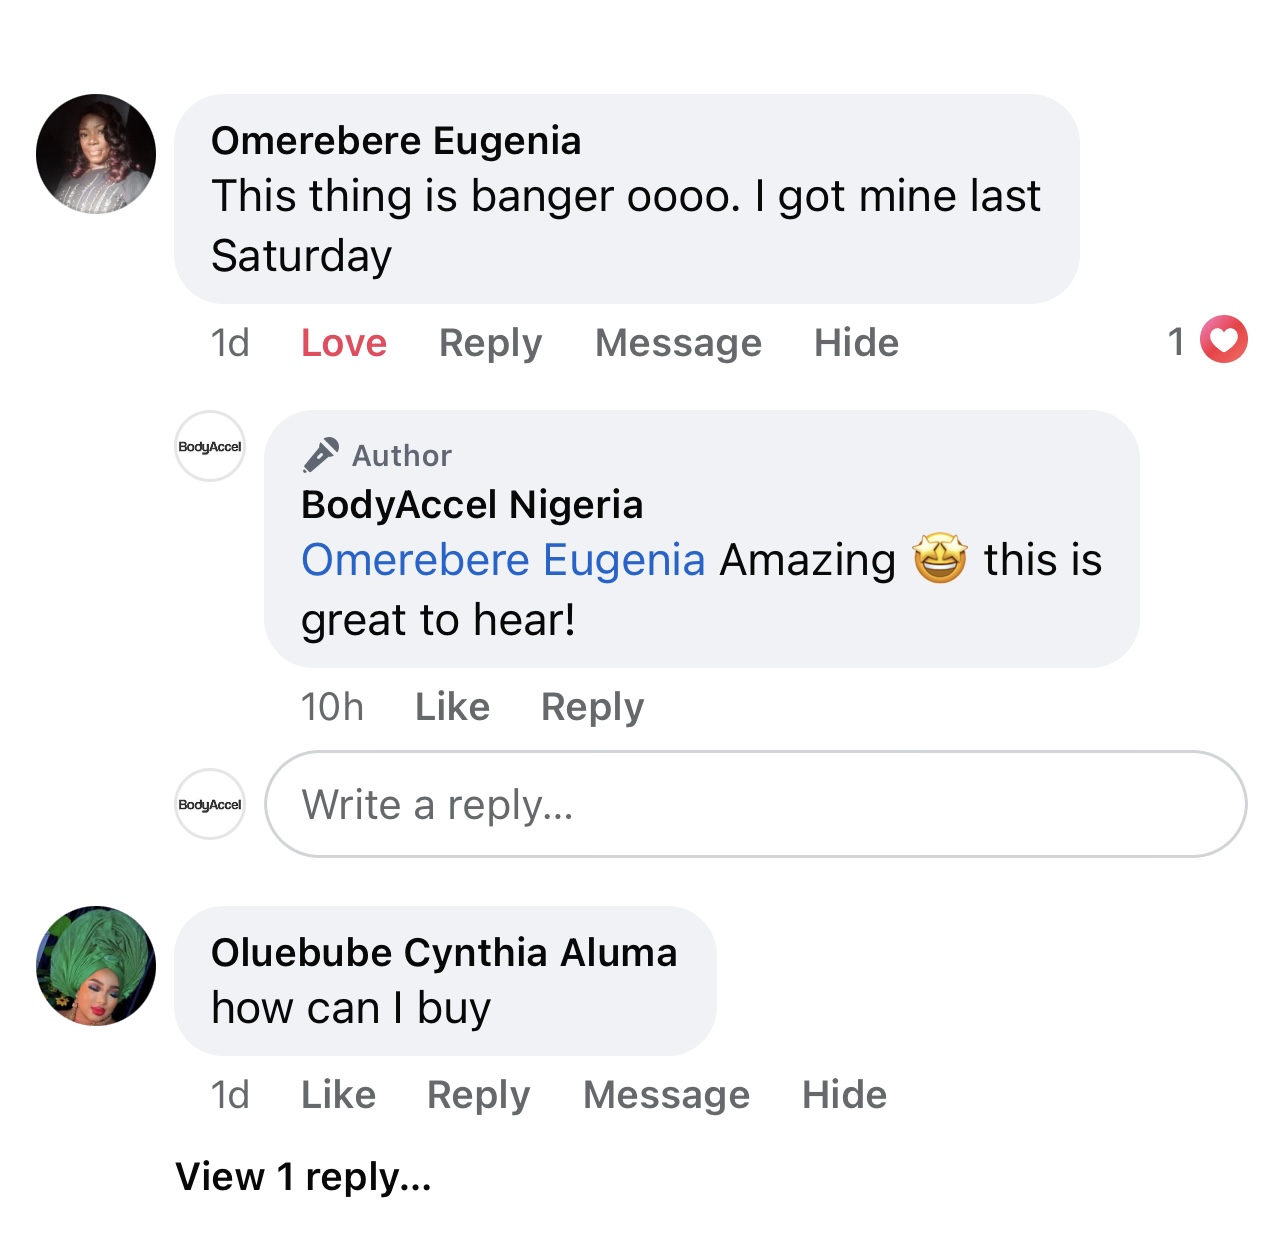Open the blue Omerebere Eugenia mention link
The width and height of the screenshot is (1284, 1247).
pyautogui.click(x=504, y=560)
